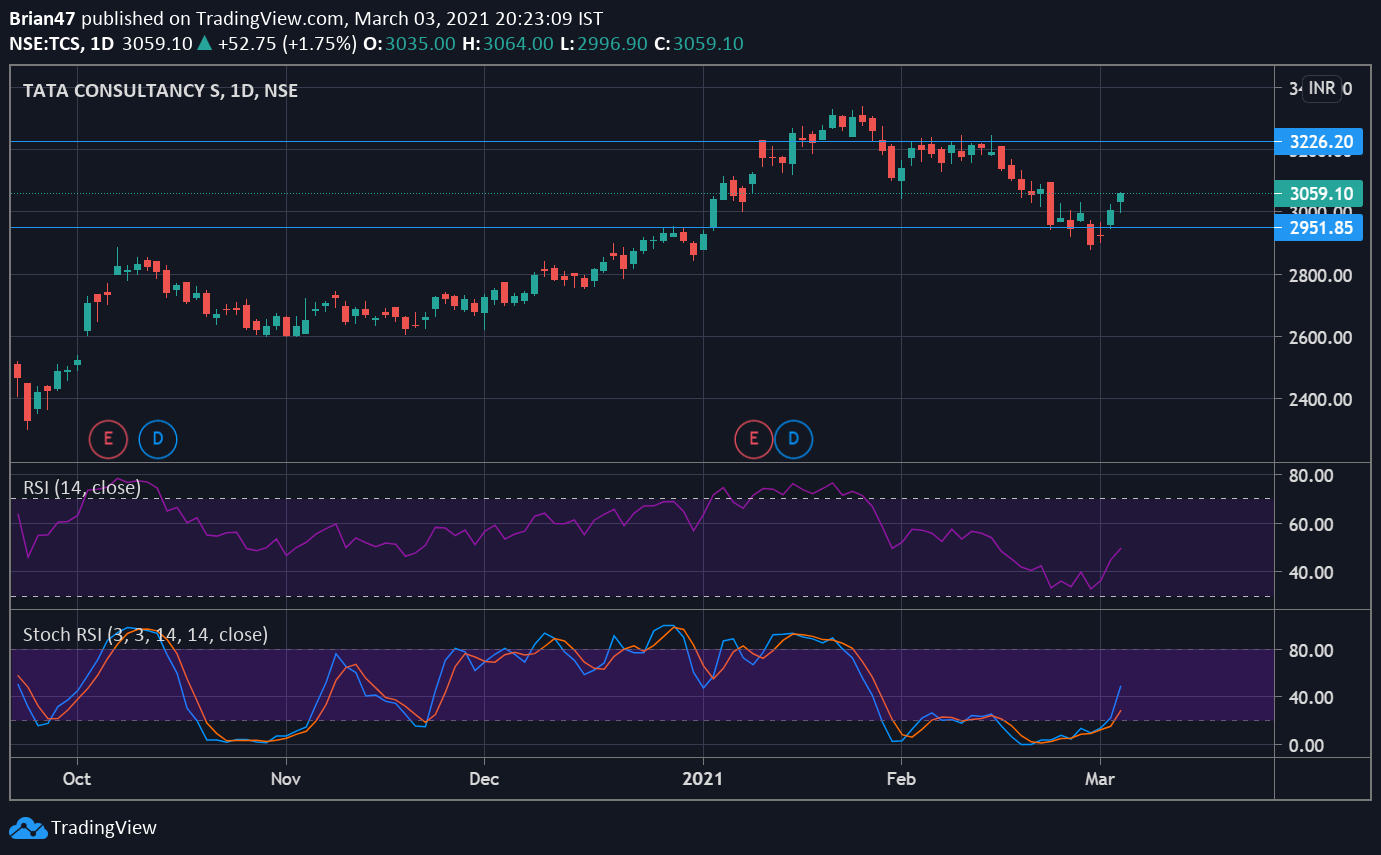Click the 2800.00 price axis label
Viewport: 1381px width, 855px height.
(1320, 275)
